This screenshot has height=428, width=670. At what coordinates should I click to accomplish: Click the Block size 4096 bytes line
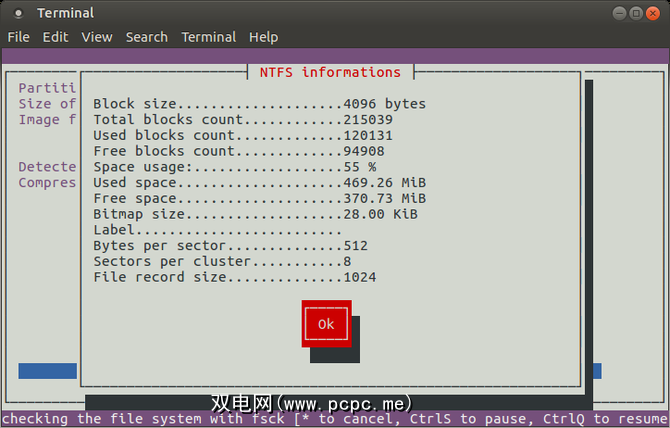pyautogui.click(x=259, y=104)
